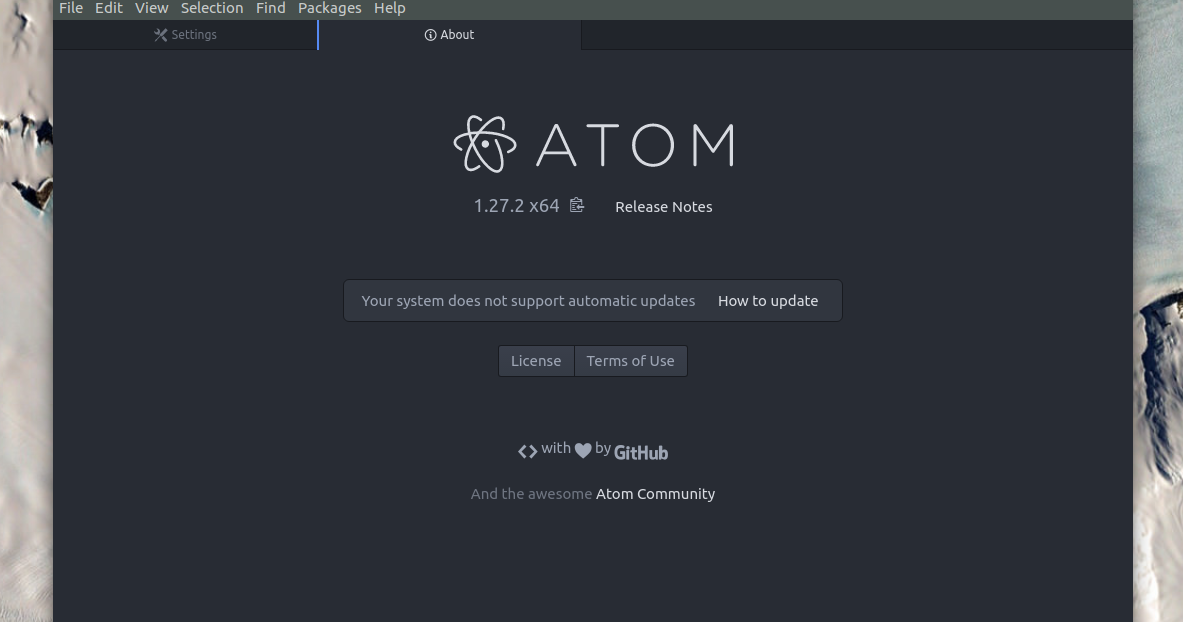Visit the Atom Community link
The image size is (1183, 622).
pos(655,493)
